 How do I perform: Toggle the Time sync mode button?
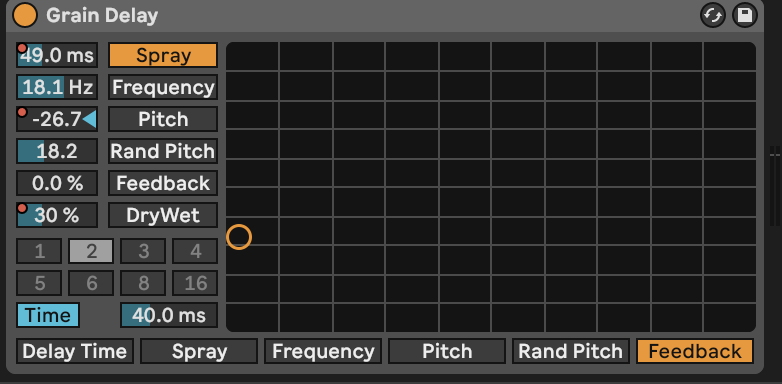[48, 315]
